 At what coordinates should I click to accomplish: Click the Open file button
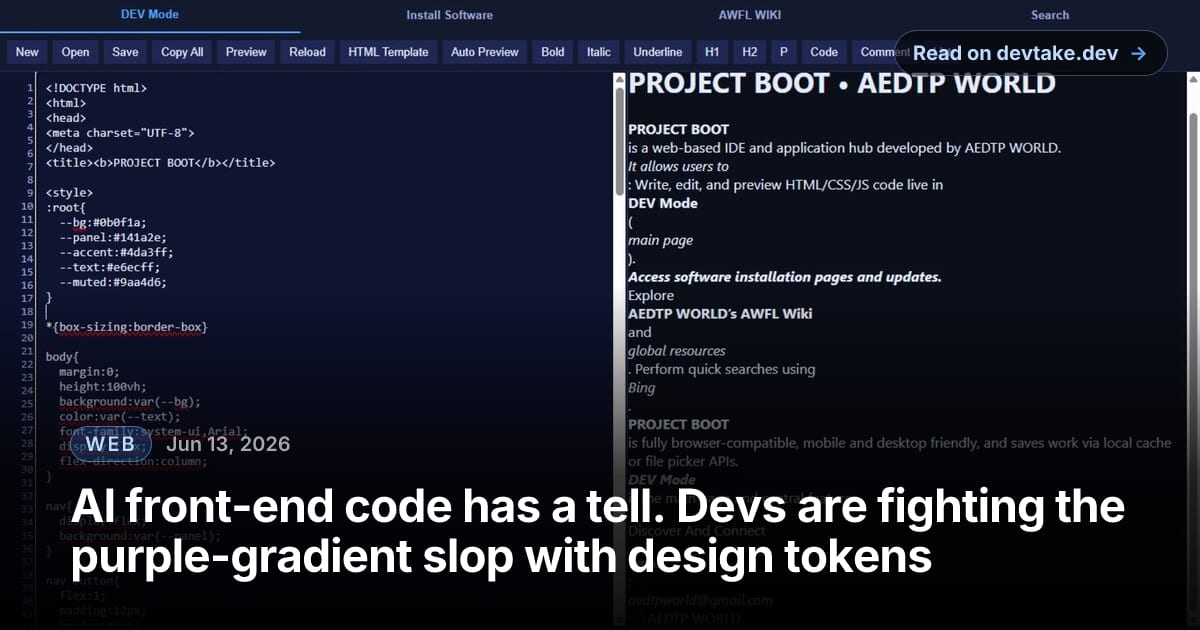(75, 52)
